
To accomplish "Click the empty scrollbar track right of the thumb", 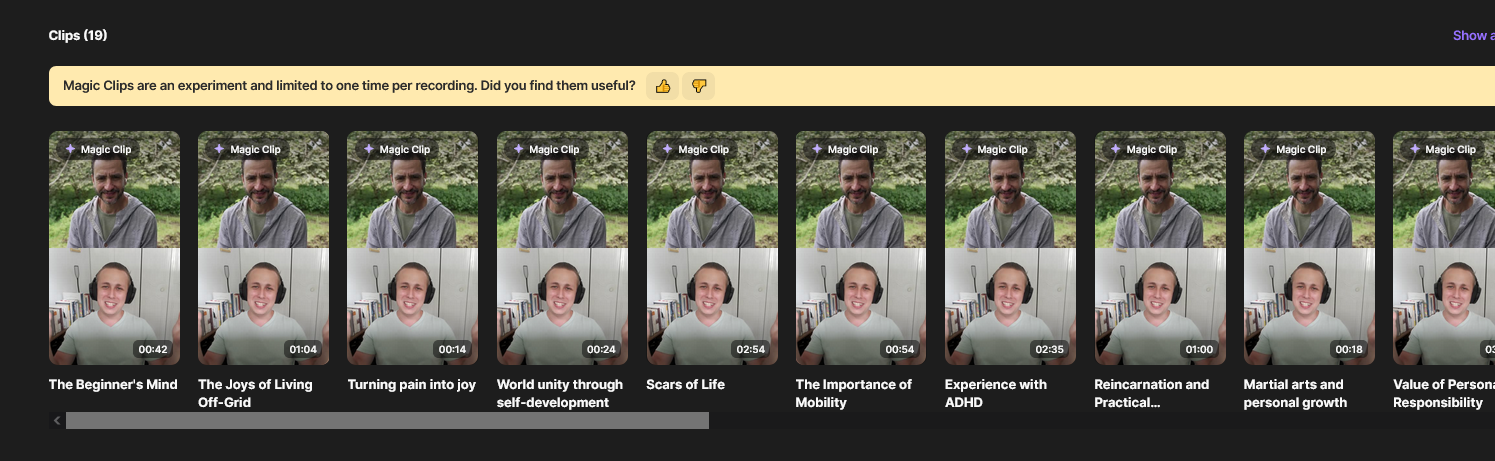I will pos(1100,421).
